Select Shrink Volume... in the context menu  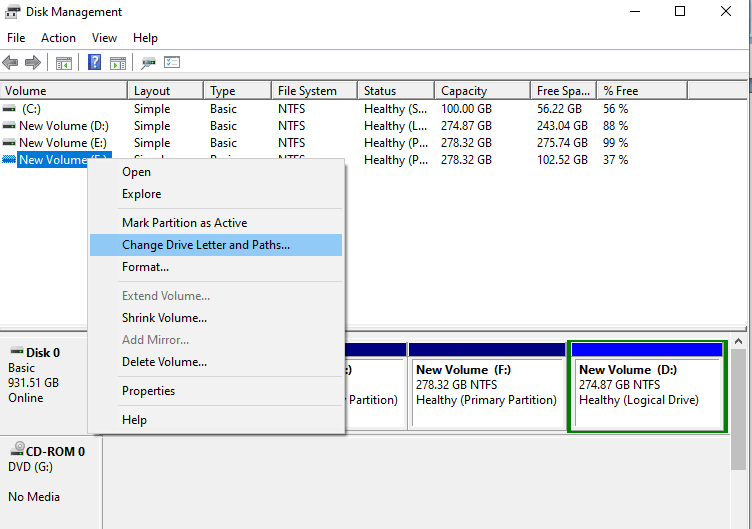coord(216,317)
